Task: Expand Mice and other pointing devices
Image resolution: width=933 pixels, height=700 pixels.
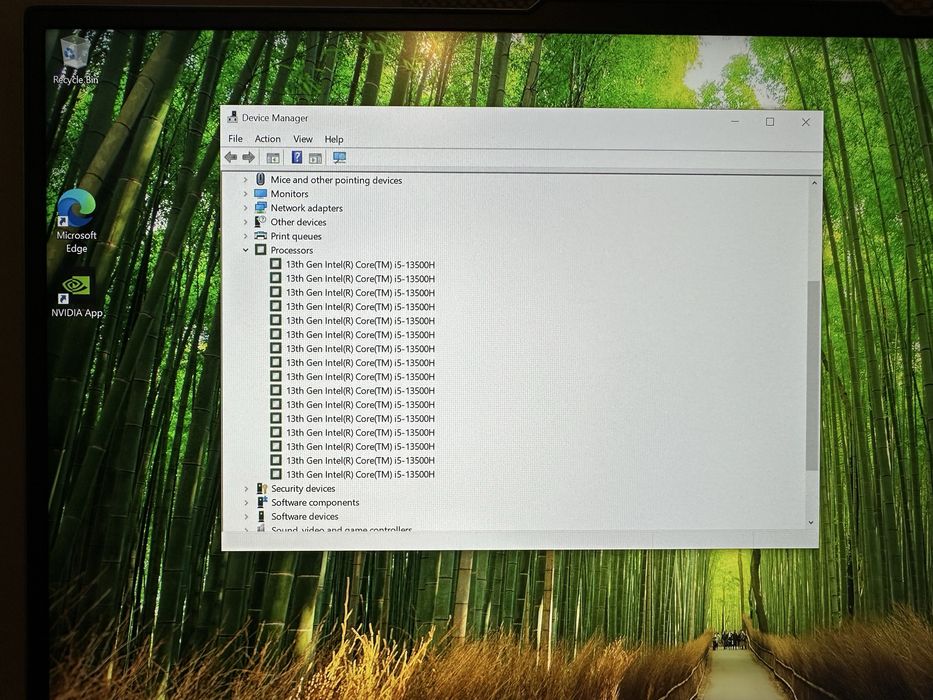Action: pyautogui.click(x=245, y=180)
